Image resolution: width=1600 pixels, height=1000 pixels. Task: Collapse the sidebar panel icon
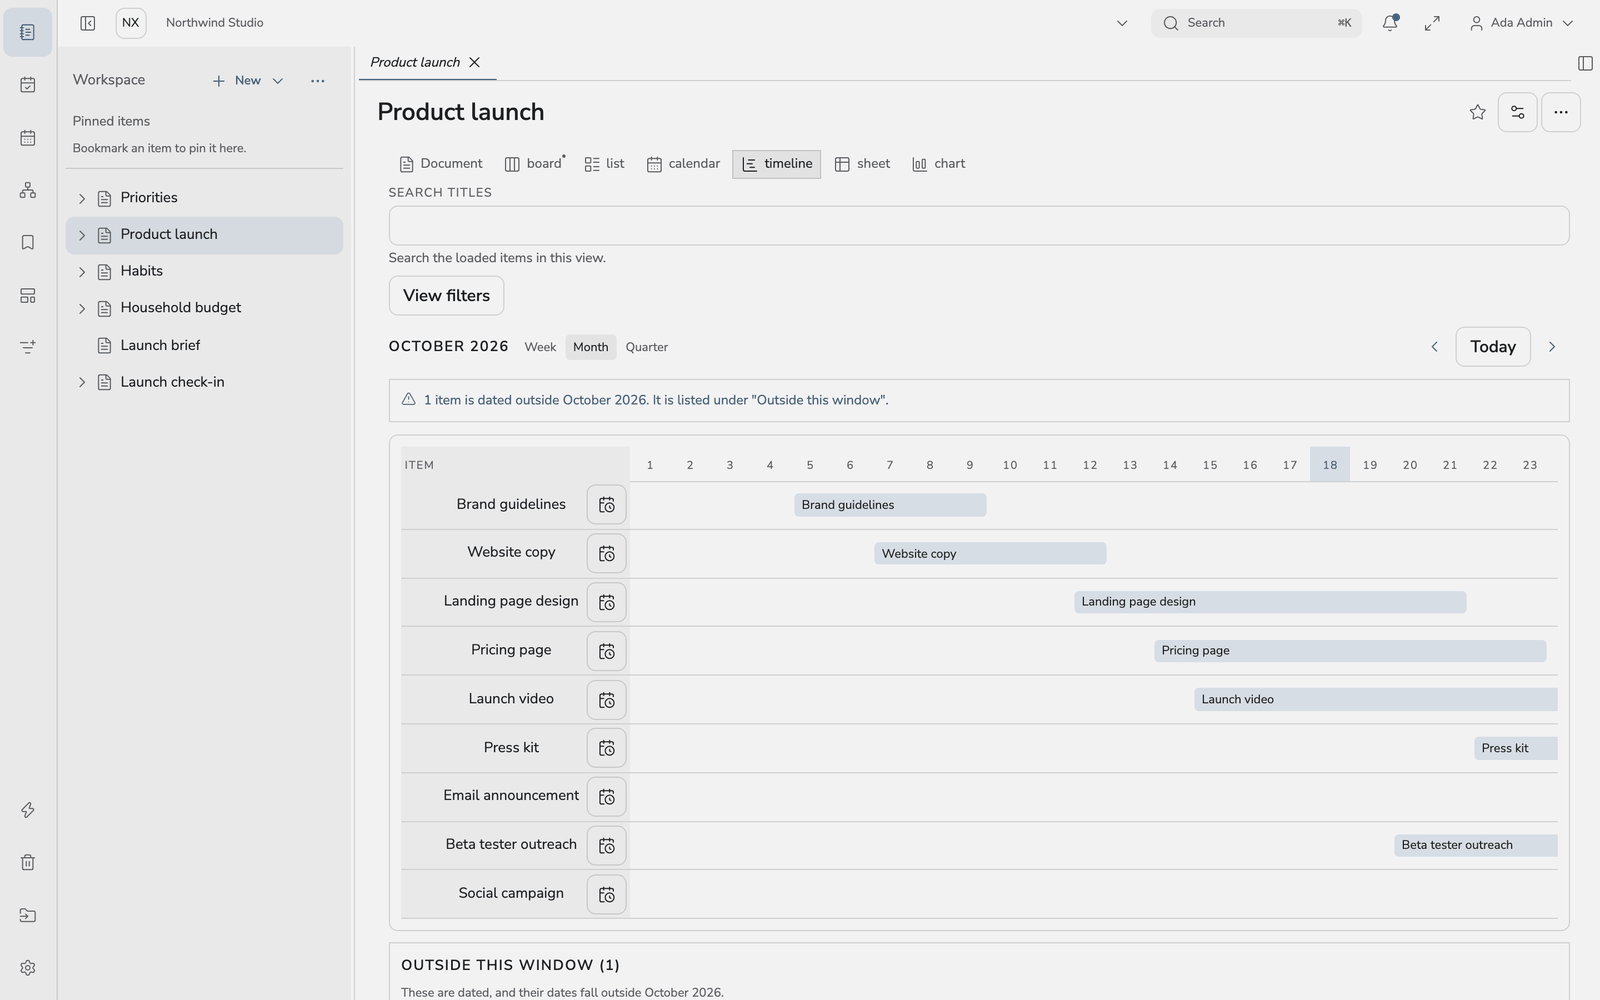point(88,23)
